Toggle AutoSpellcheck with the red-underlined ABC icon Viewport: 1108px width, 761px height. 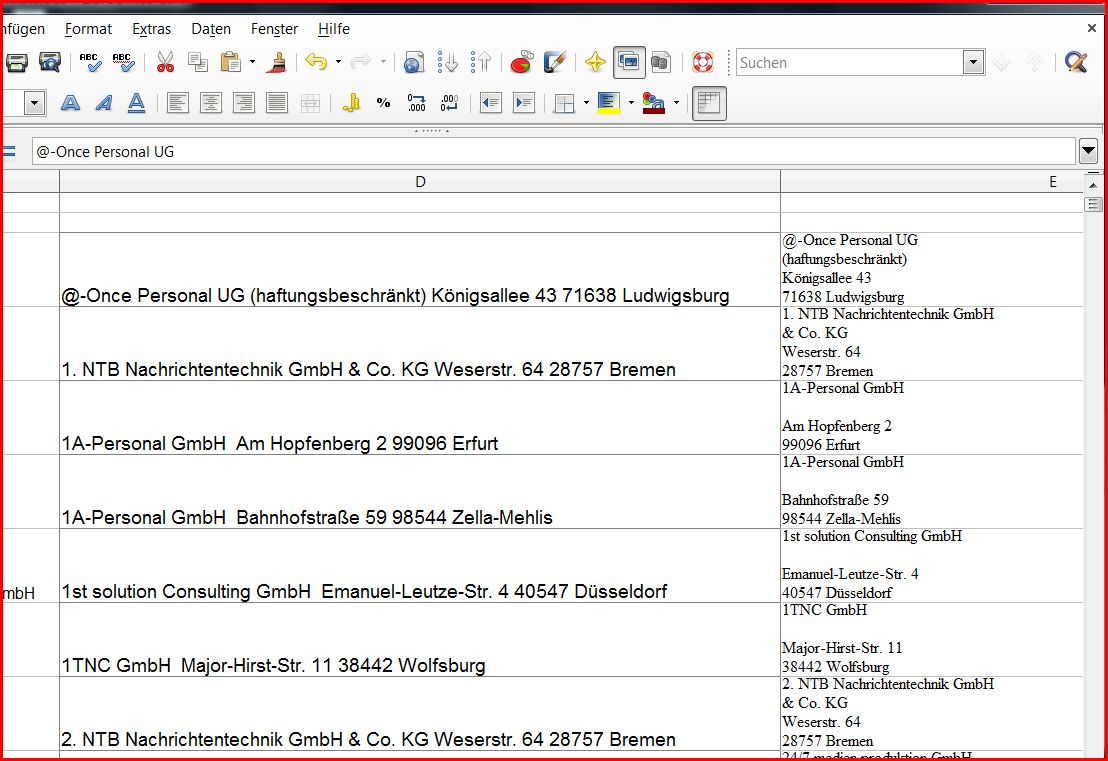[123, 62]
